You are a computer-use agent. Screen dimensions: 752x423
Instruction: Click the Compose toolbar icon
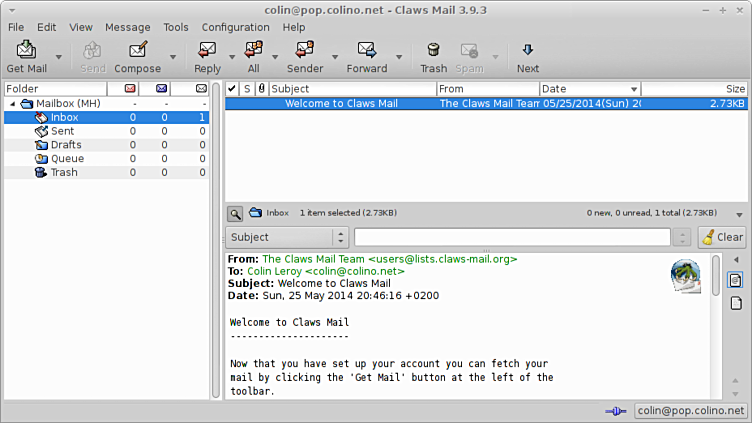(x=138, y=50)
